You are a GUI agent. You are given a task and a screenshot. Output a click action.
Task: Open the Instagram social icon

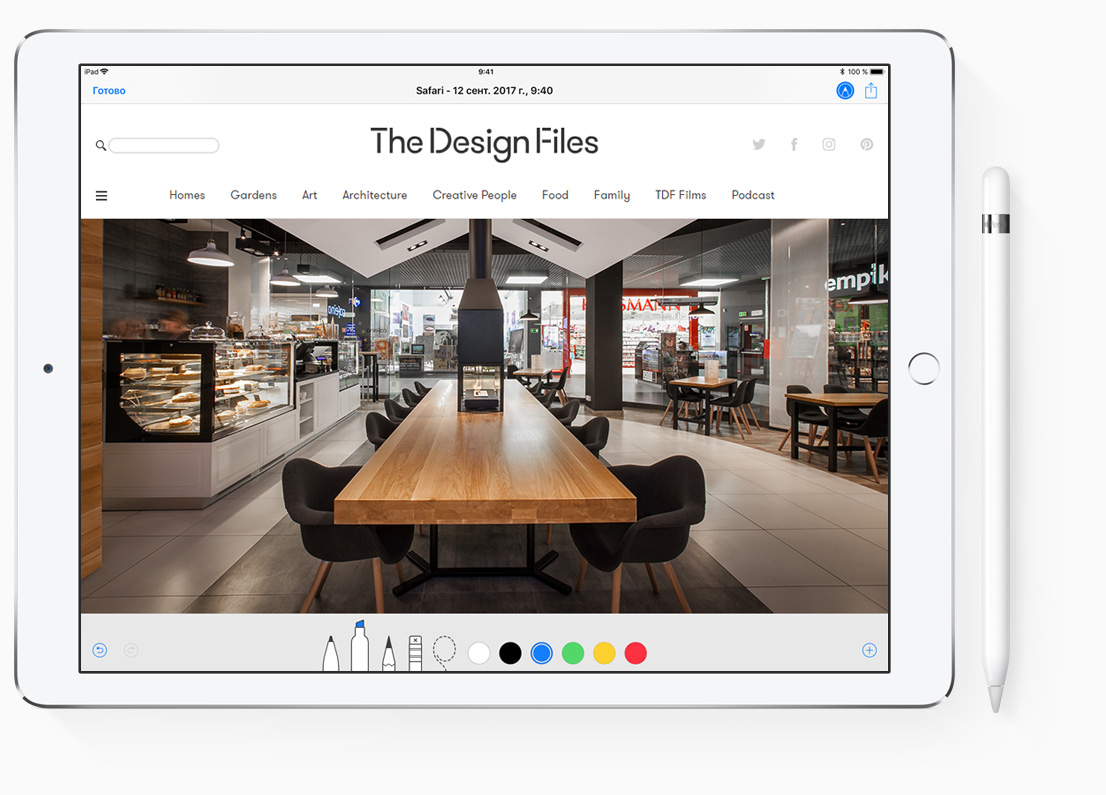(x=829, y=145)
